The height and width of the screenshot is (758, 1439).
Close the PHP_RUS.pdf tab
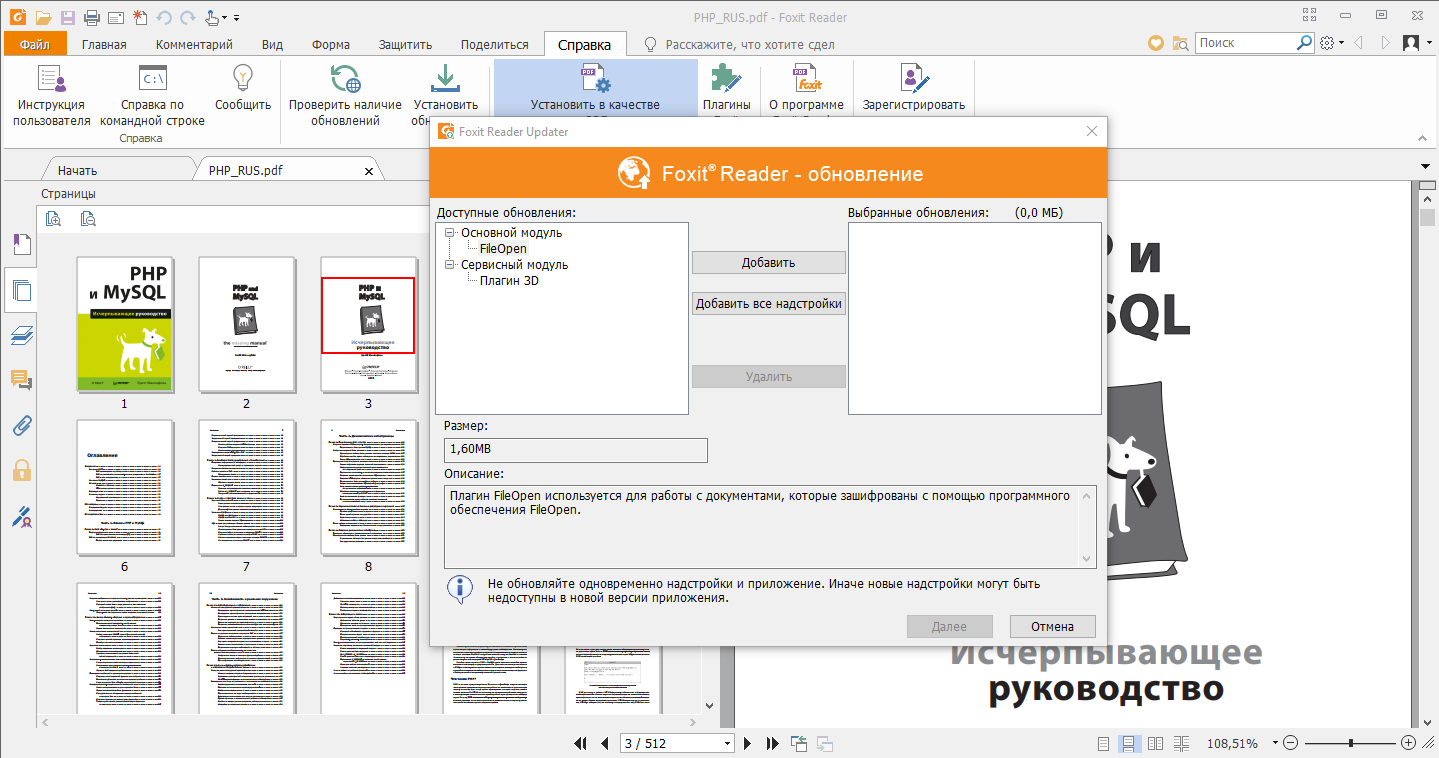point(369,171)
